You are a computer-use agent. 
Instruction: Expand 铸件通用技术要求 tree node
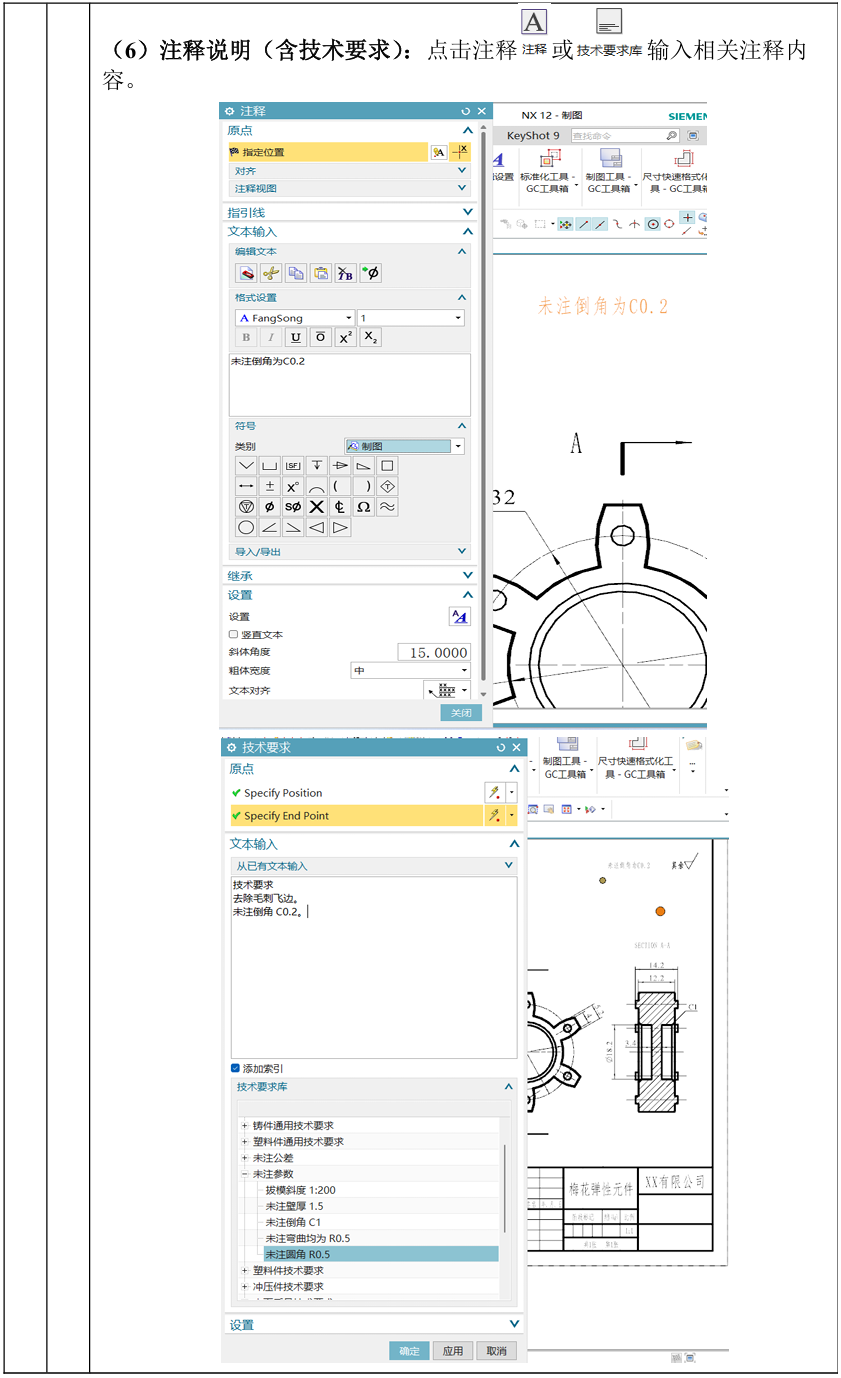(245, 1126)
